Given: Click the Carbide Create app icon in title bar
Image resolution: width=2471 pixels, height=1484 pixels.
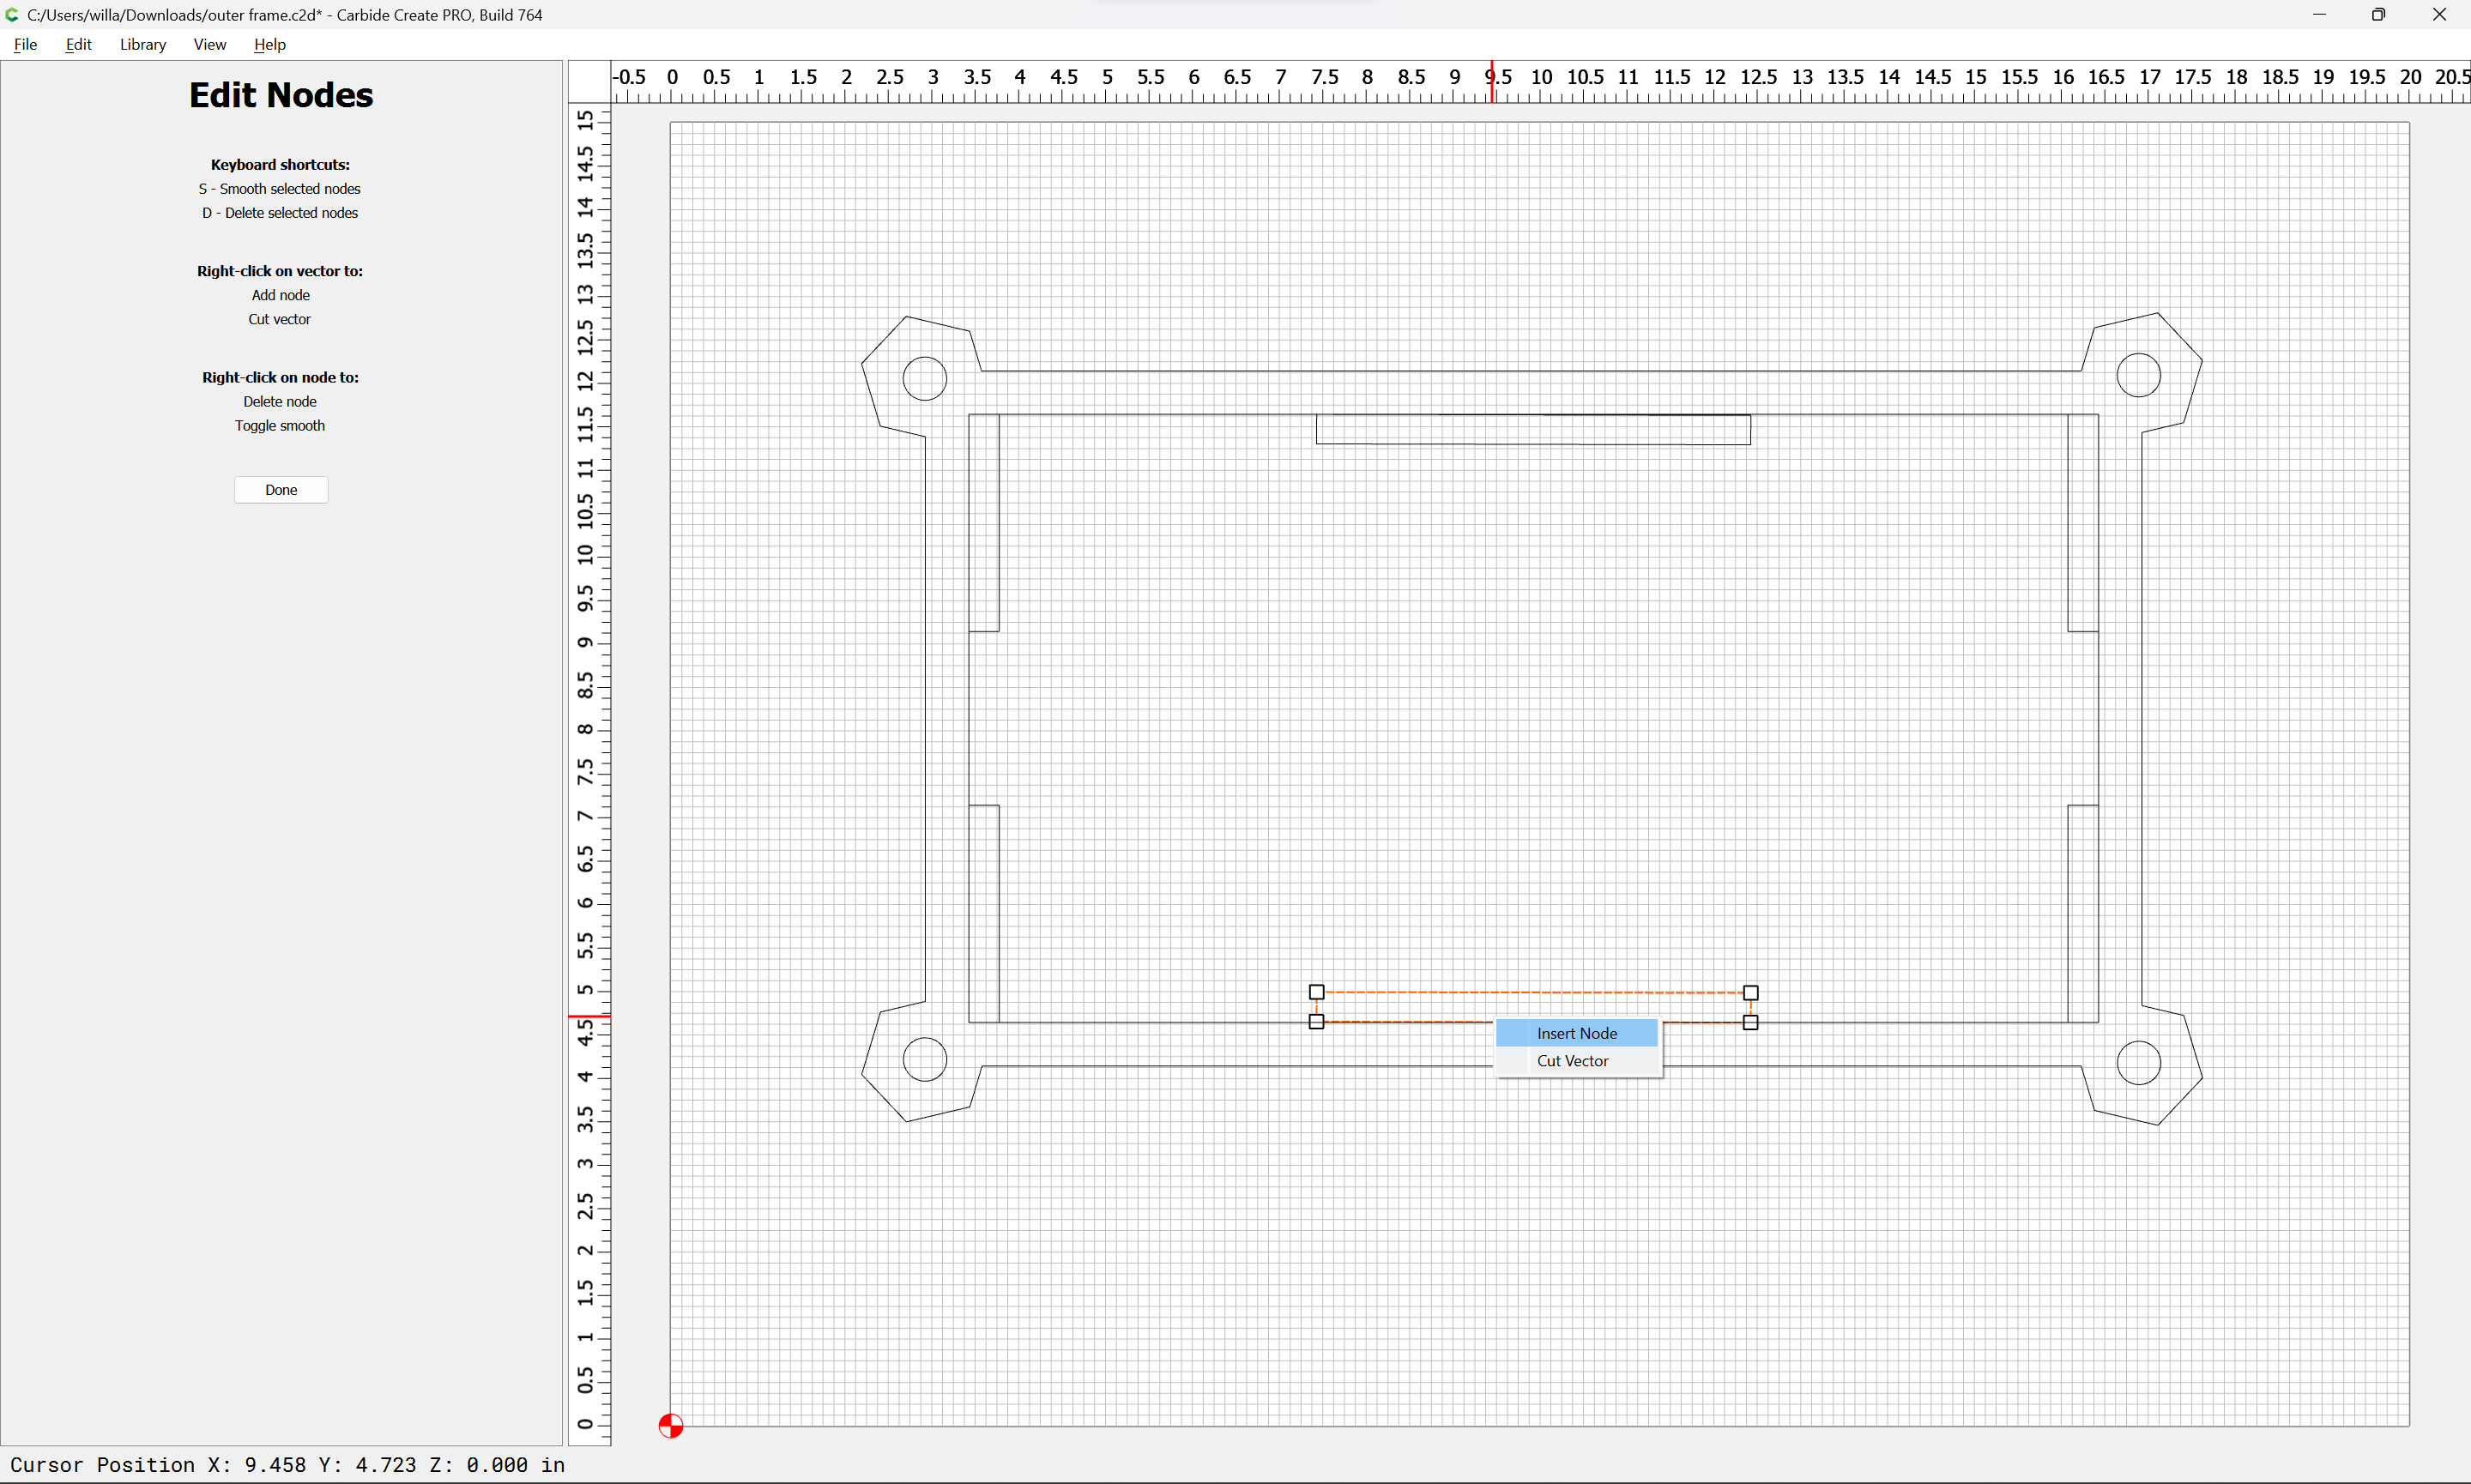Looking at the screenshot, I should tap(12, 14).
